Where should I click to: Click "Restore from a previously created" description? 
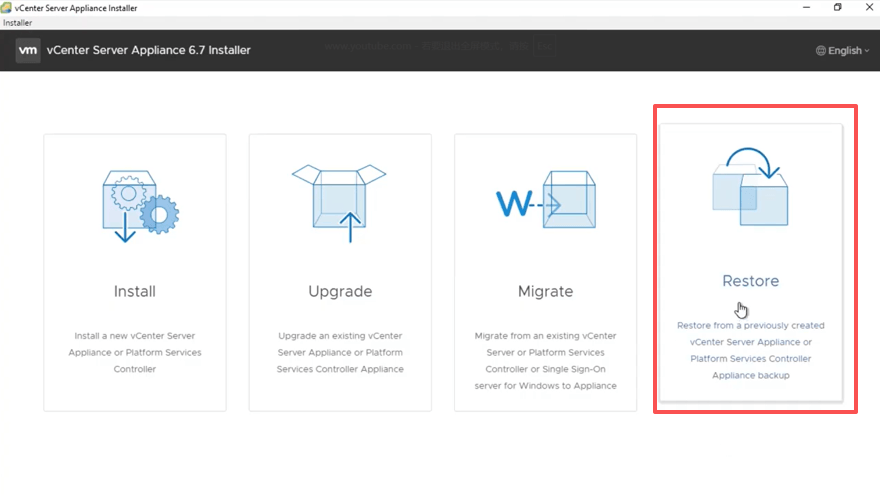pos(750,350)
